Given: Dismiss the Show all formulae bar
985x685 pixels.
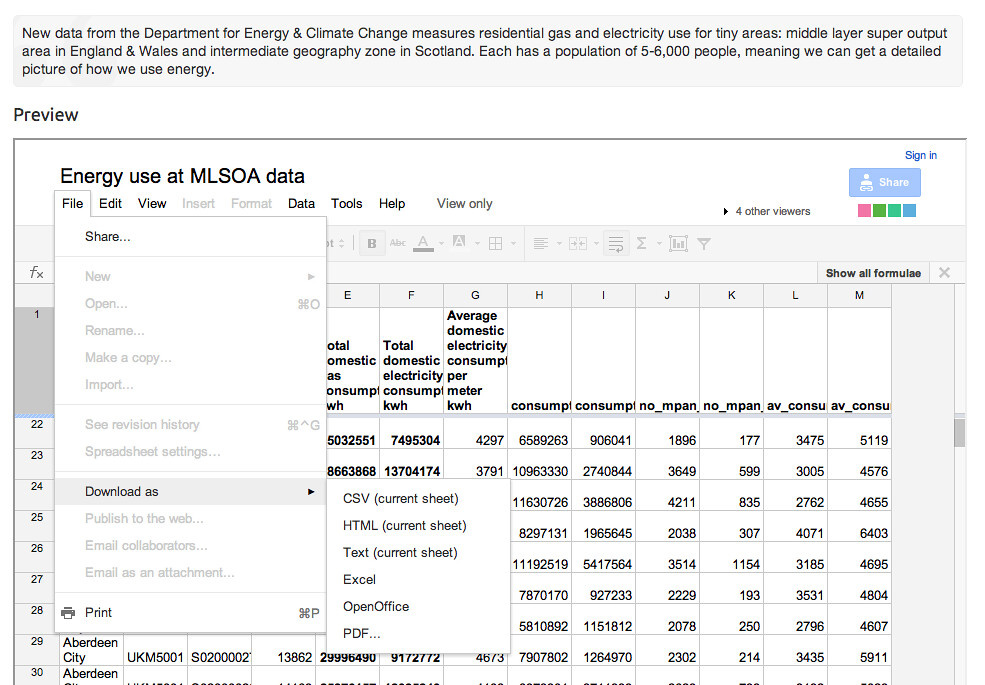Looking at the screenshot, I should click(x=944, y=272).
